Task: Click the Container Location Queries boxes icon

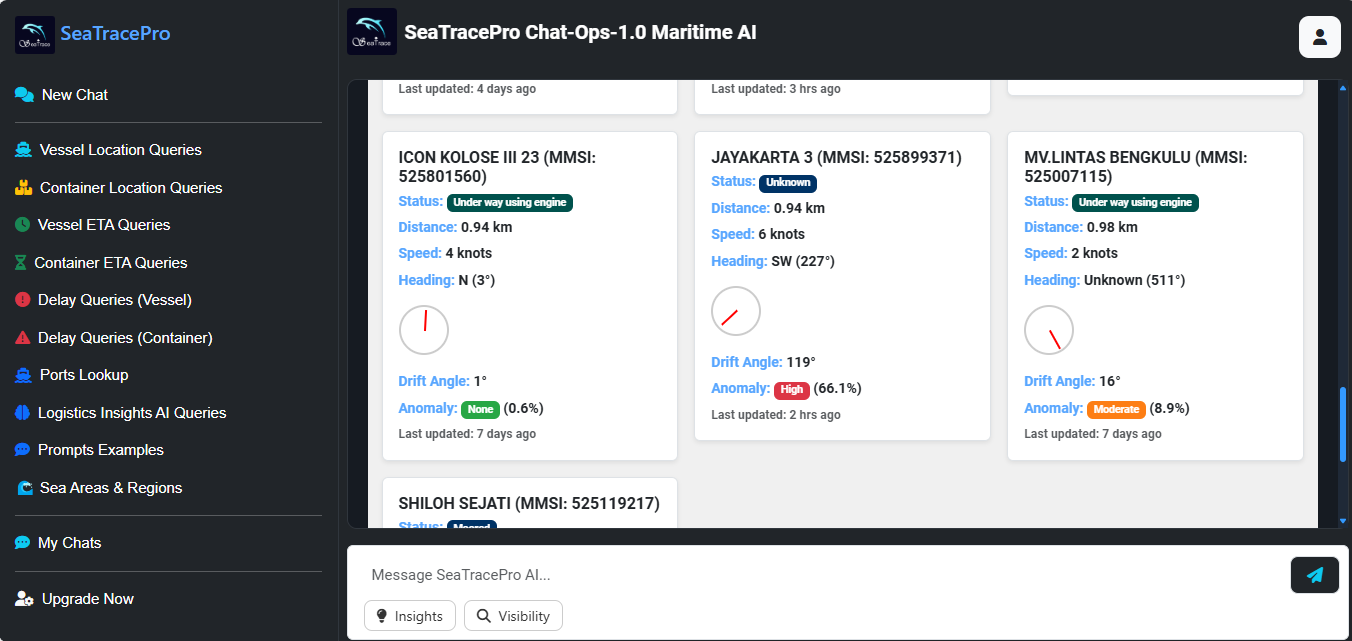Action: (x=23, y=188)
